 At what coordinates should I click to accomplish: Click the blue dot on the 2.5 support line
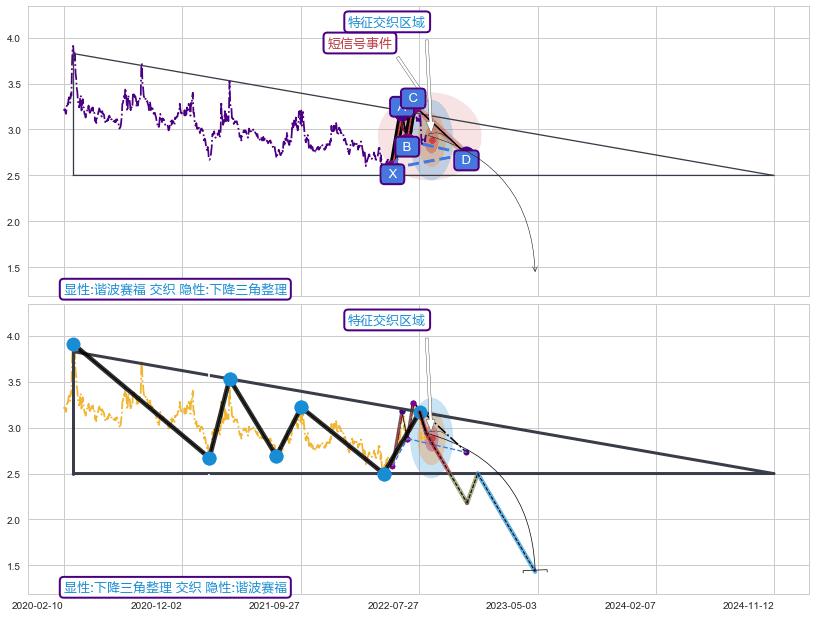coord(384,473)
